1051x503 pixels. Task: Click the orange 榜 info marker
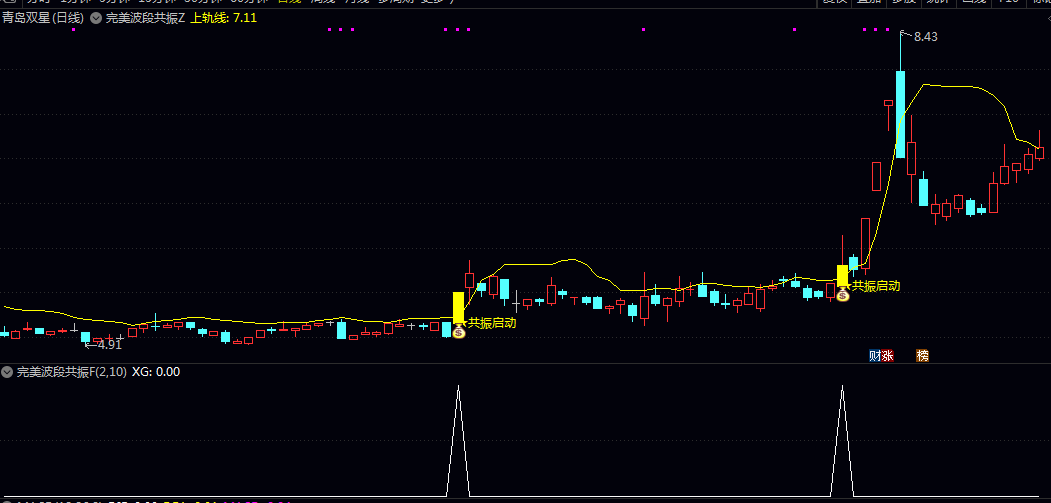point(922,356)
